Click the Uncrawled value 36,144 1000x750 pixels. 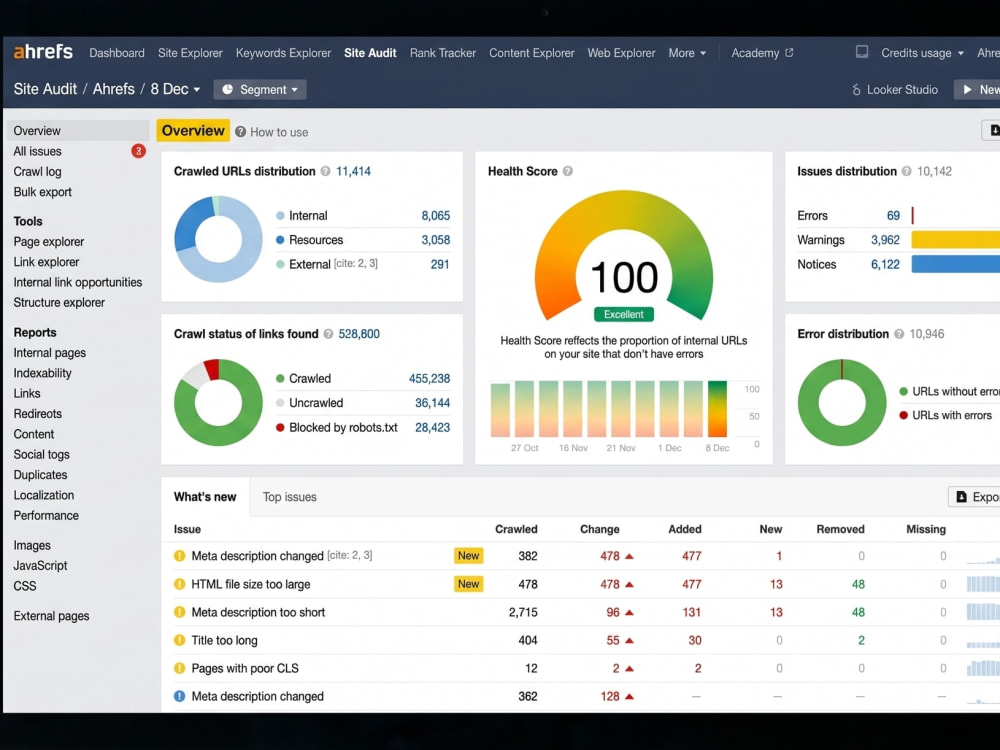click(x=432, y=403)
